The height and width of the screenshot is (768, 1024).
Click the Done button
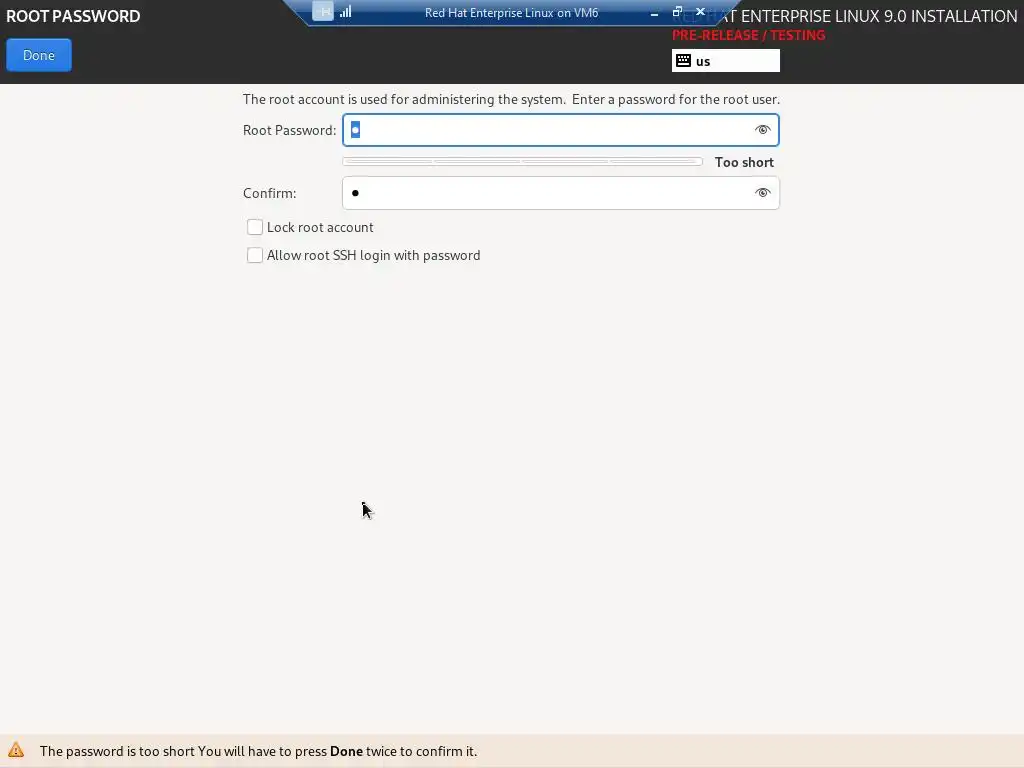click(39, 55)
